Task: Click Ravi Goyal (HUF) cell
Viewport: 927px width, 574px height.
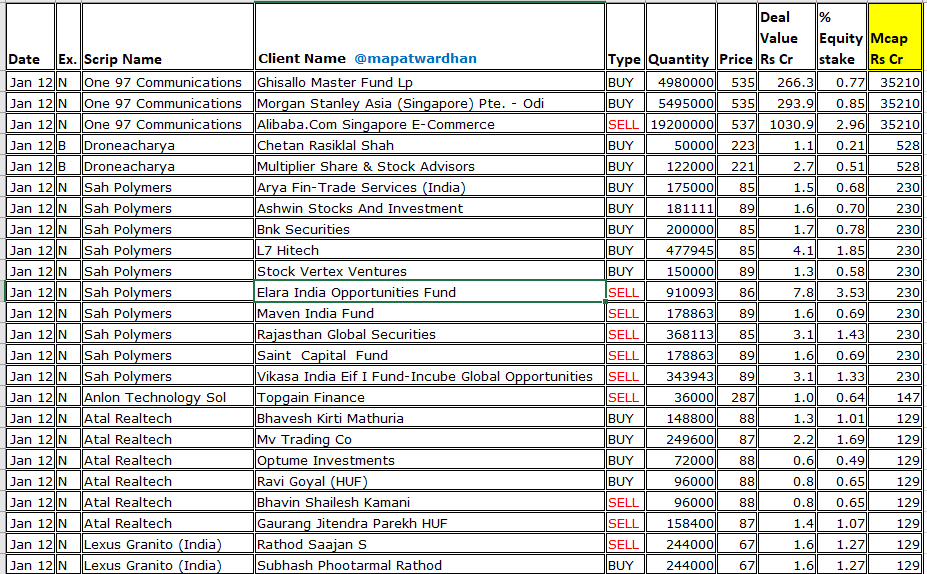Action: point(430,481)
